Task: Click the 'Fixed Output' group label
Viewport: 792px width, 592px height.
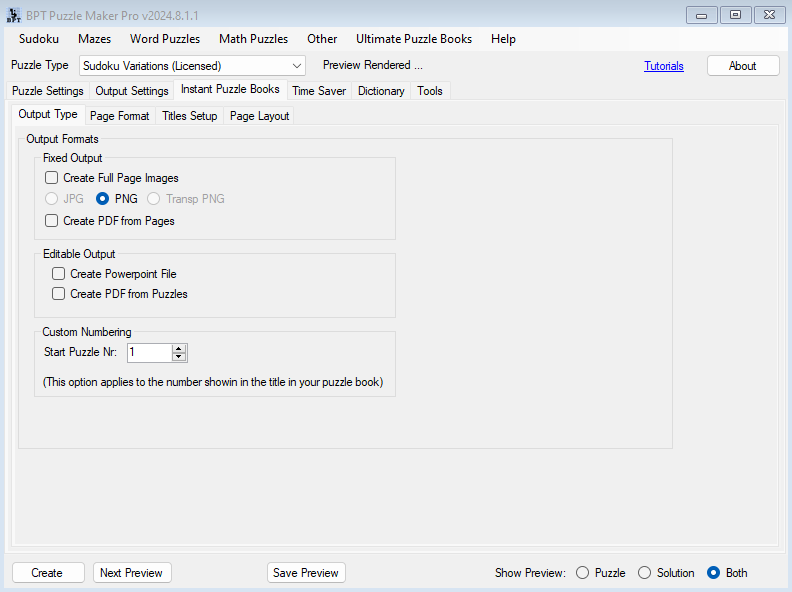Action: pos(73,158)
